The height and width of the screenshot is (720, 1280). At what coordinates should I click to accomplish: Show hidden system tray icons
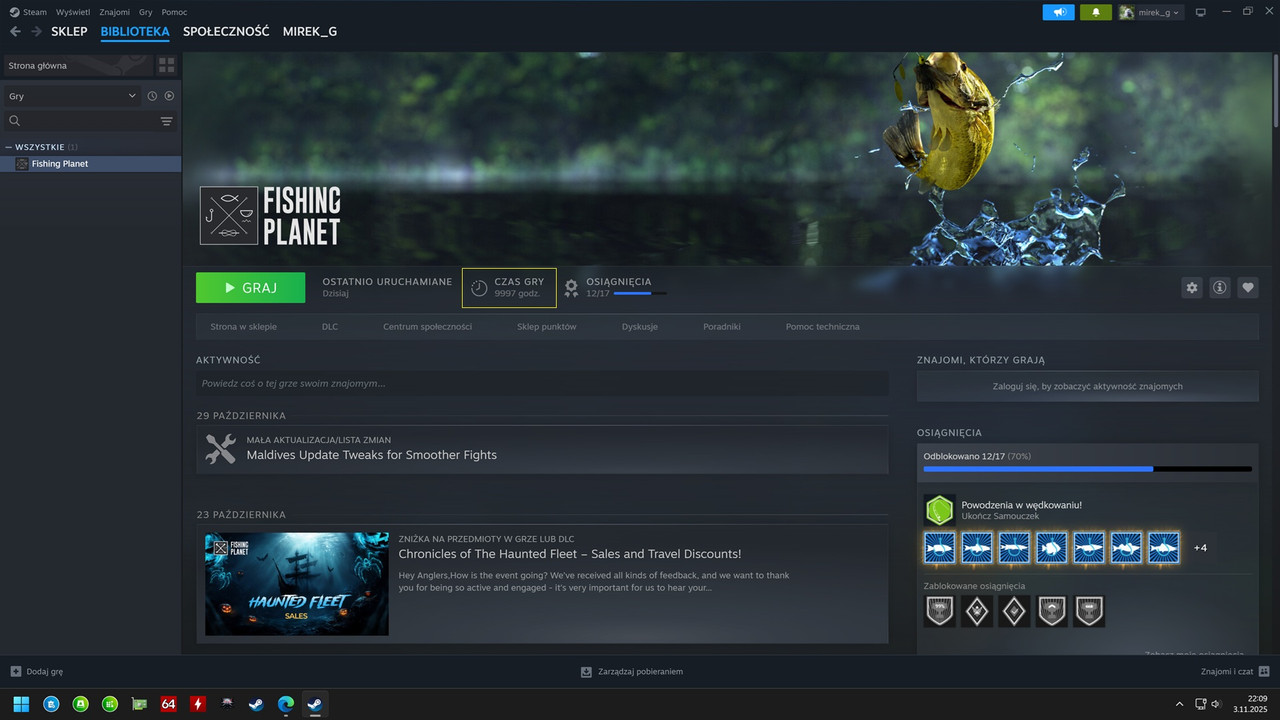click(1179, 704)
